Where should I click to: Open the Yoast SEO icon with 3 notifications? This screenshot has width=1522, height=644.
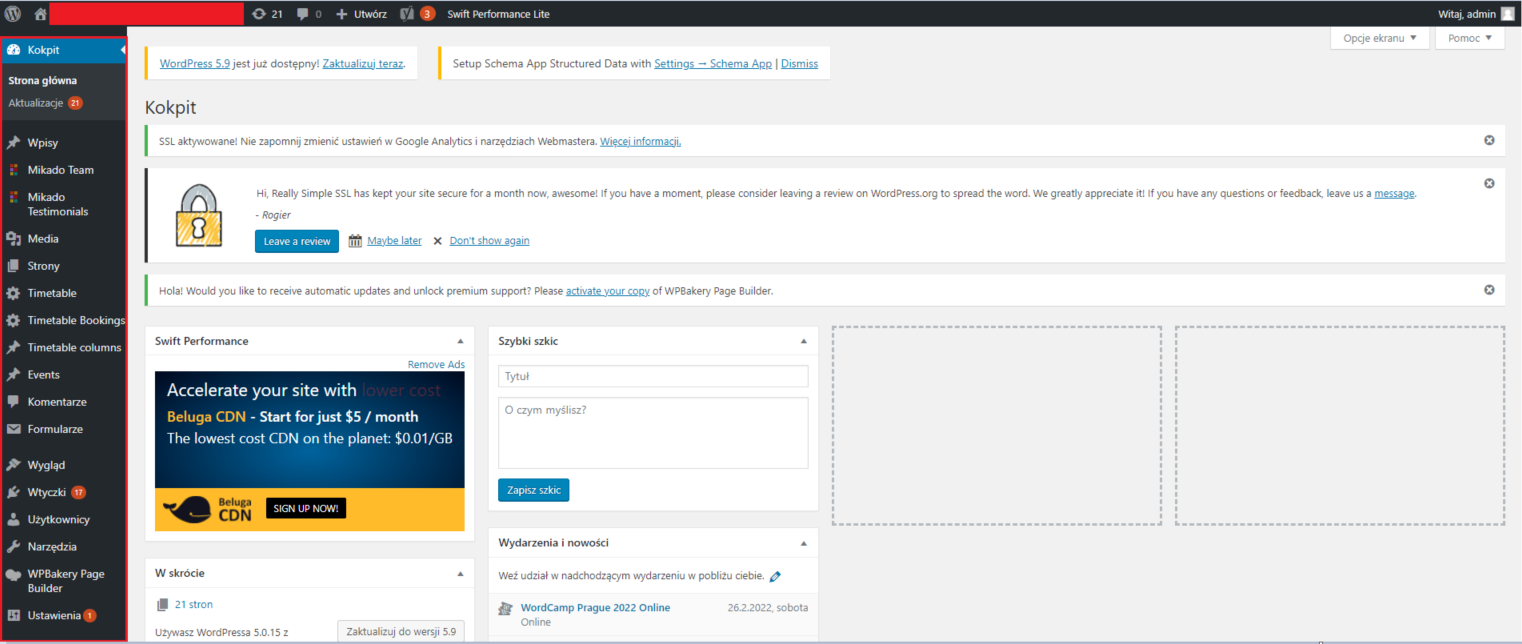point(417,14)
